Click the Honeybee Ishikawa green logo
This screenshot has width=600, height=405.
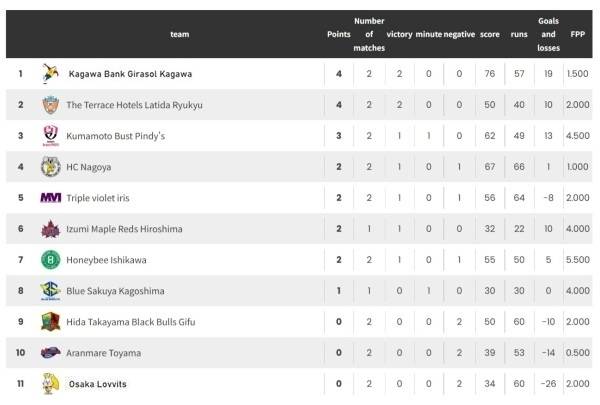click(x=50, y=260)
